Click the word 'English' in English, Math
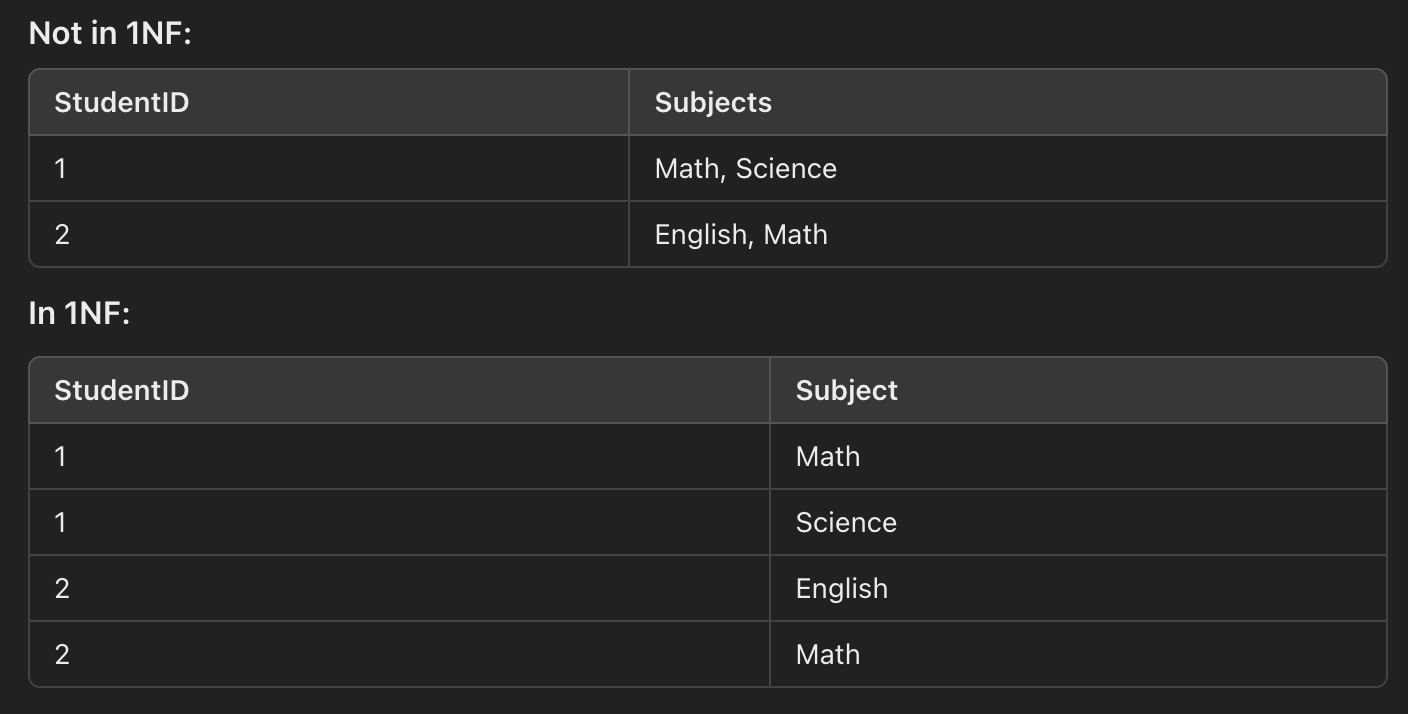 pos(699,235)
